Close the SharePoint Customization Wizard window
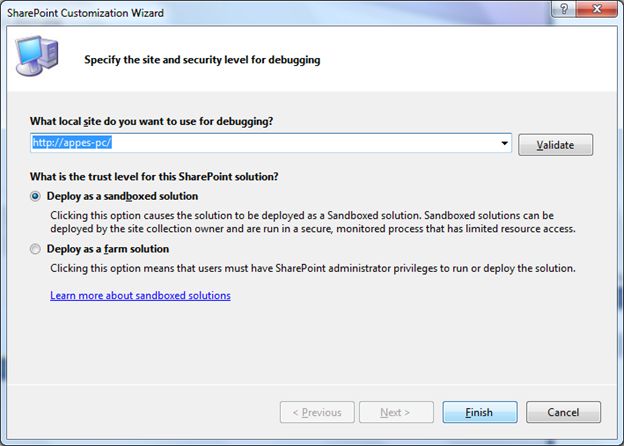The width and height of the screenshot is (624, 446). 597,9
